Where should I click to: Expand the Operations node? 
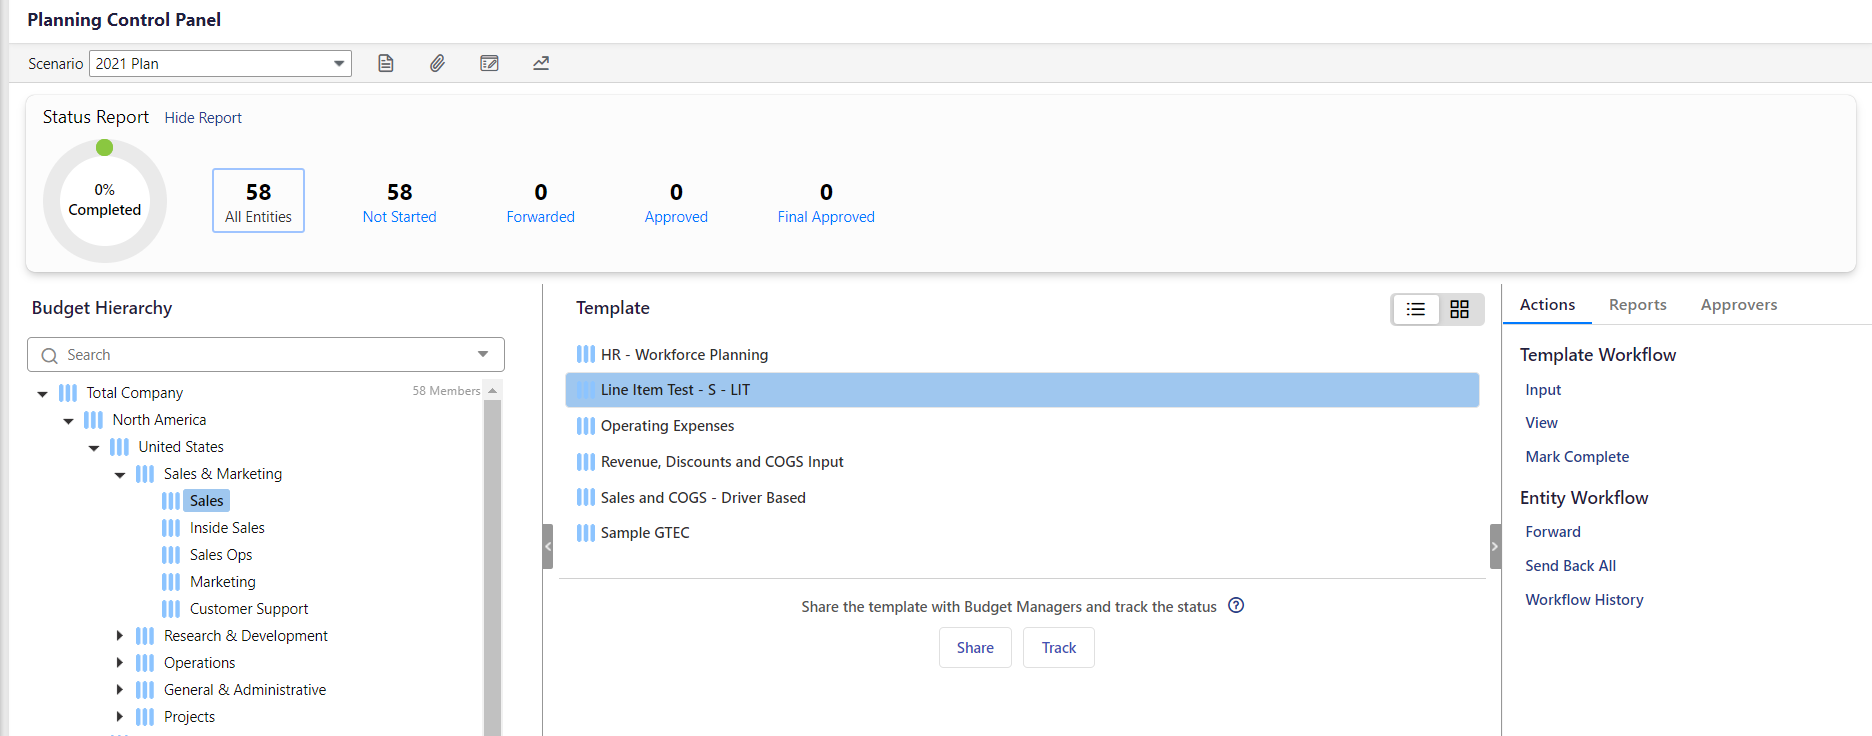point(120,663)
